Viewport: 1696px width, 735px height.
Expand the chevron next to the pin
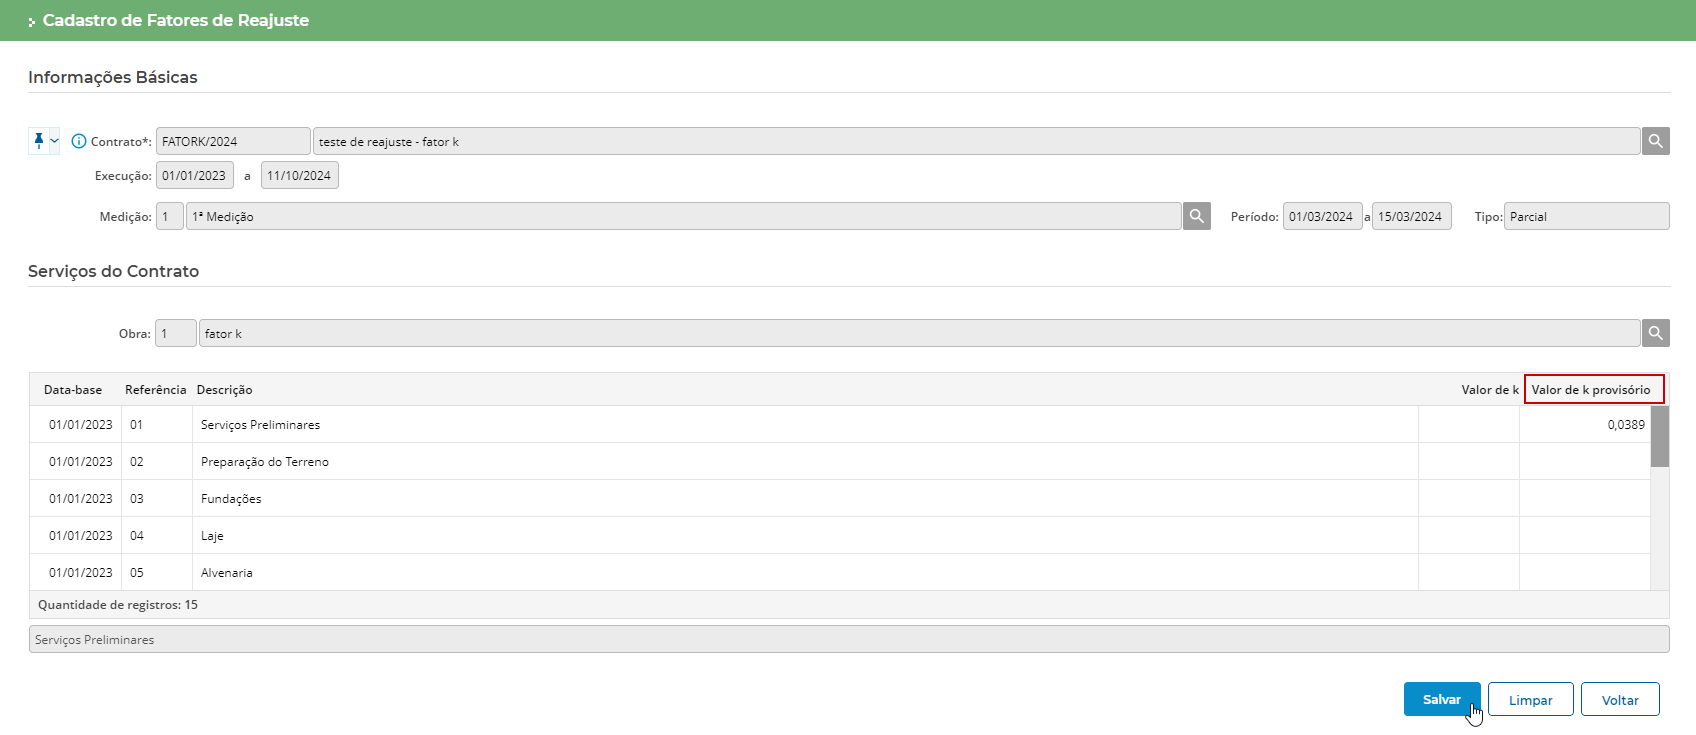pyautogui.click(x=54, y=141)
